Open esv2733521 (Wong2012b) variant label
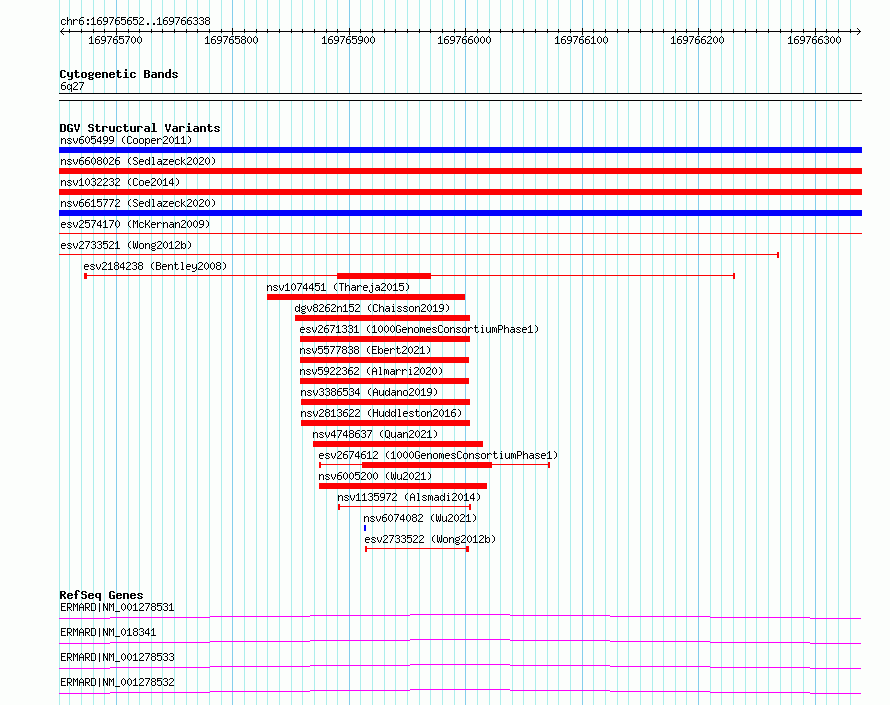This screenshot has height=705, width=890. click(x=126, y=245)
